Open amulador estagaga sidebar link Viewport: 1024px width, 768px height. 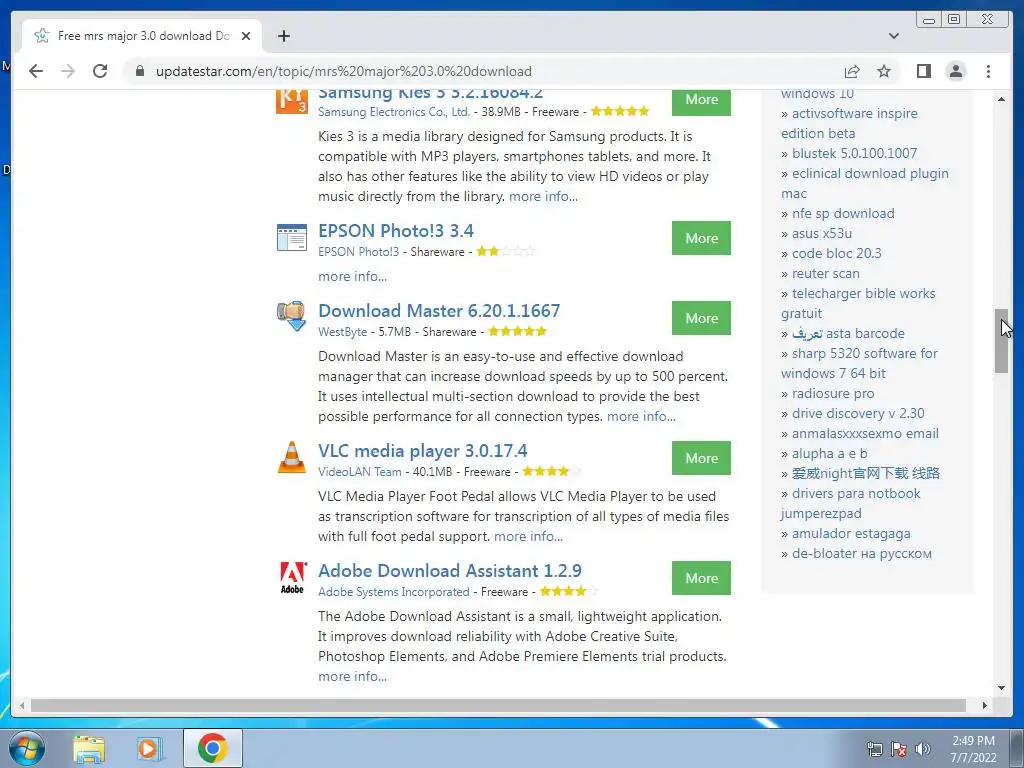click(851, 534)
